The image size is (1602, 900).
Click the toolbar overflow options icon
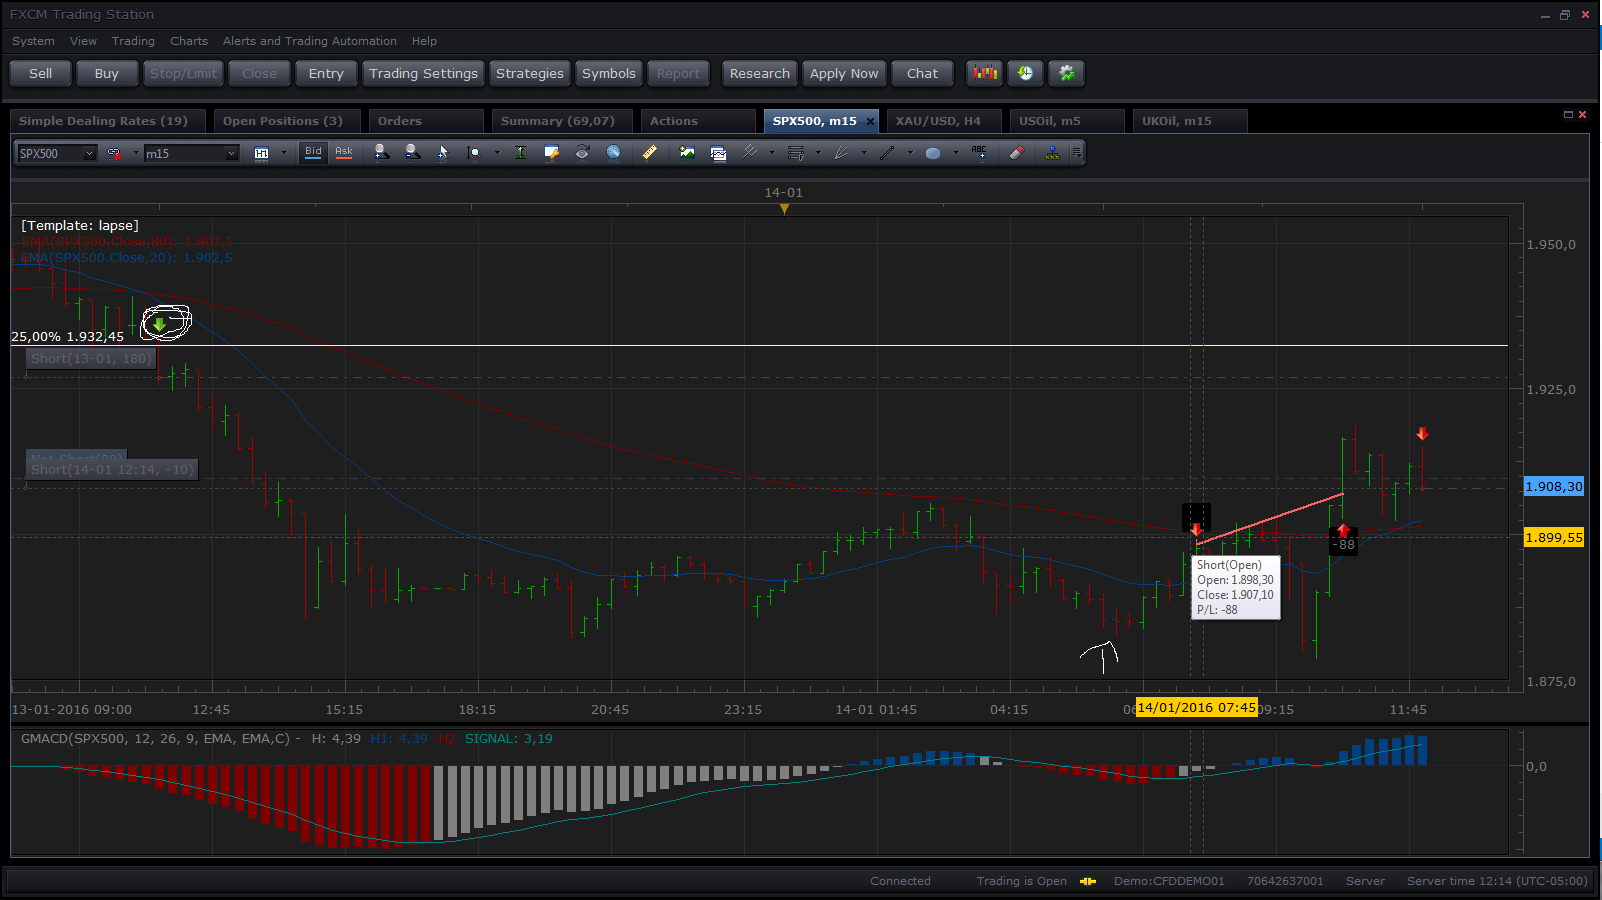click(1077, 152)
